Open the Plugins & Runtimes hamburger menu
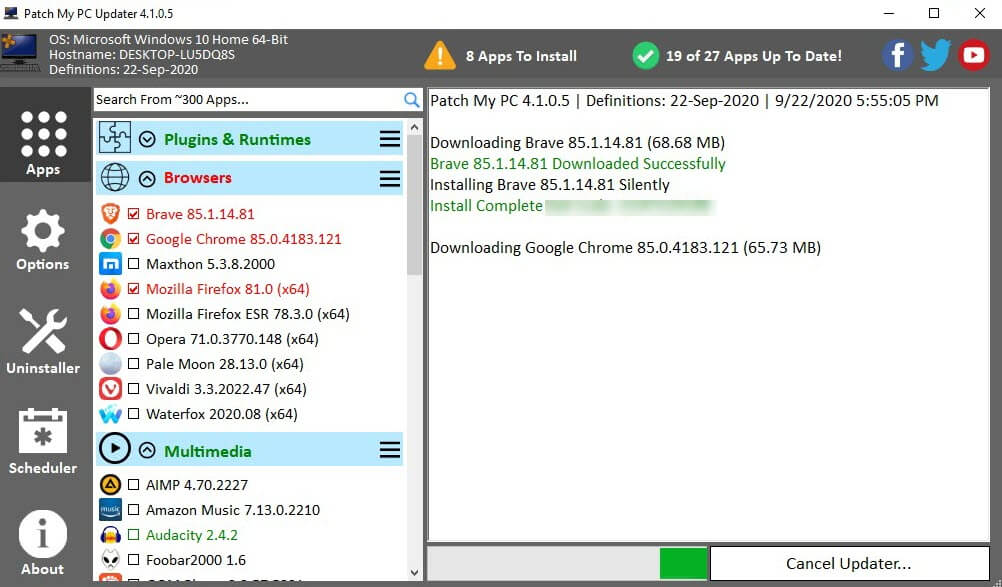This screenshot has width=1002, height=587. 390,139
